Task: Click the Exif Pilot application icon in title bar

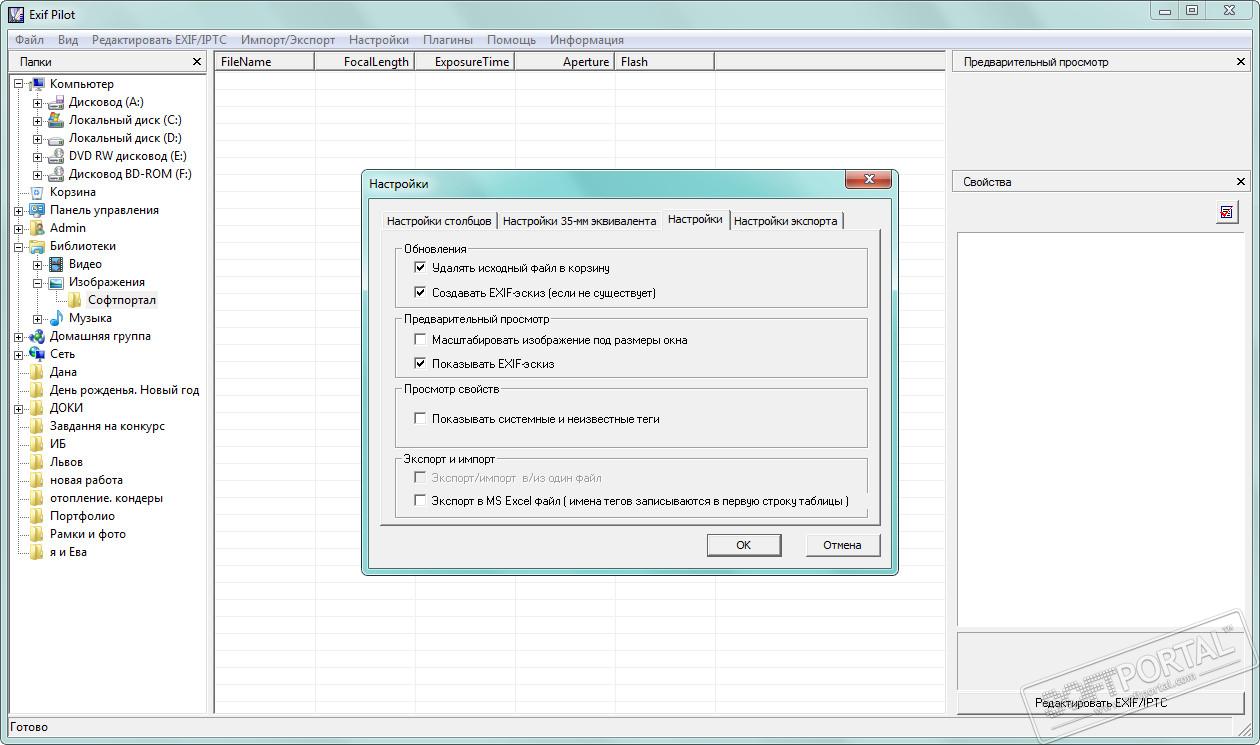Action: [16, 14]
